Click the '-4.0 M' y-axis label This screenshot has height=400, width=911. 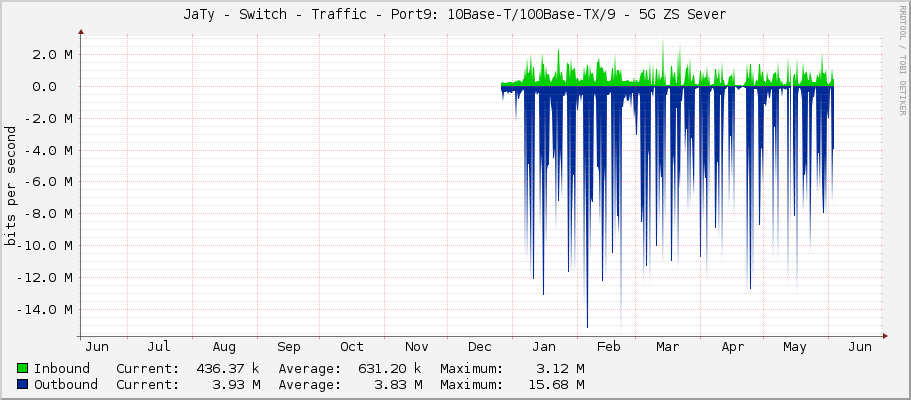tap(49, 150)
